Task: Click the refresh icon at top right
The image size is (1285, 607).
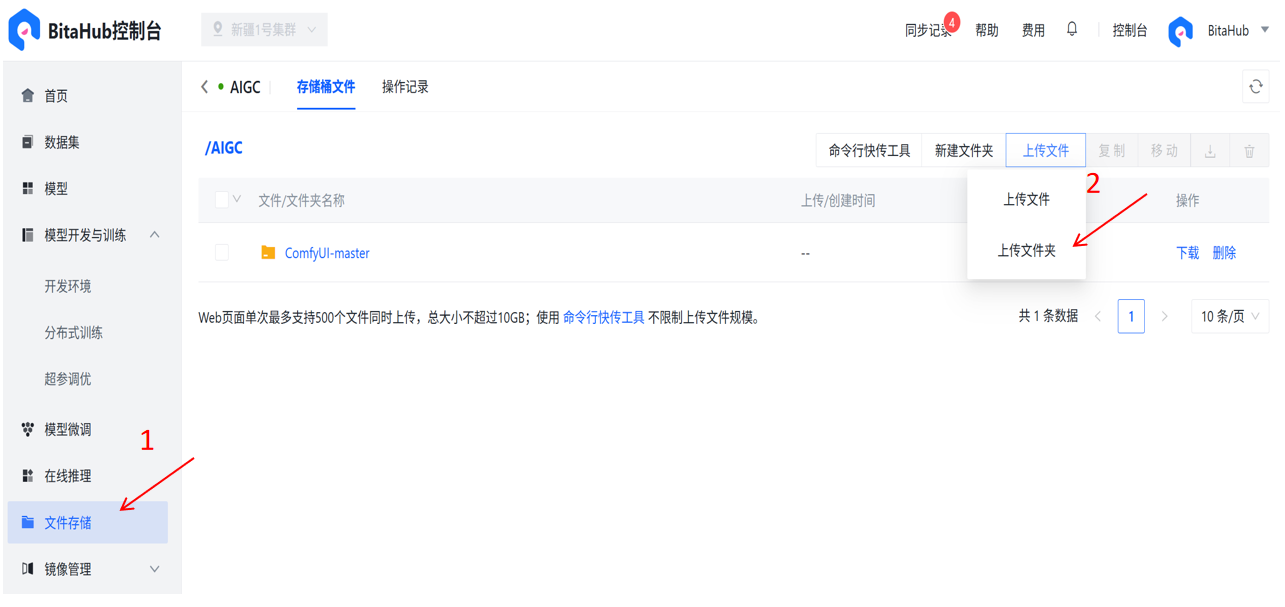Action: click(x=1256, y=87)
